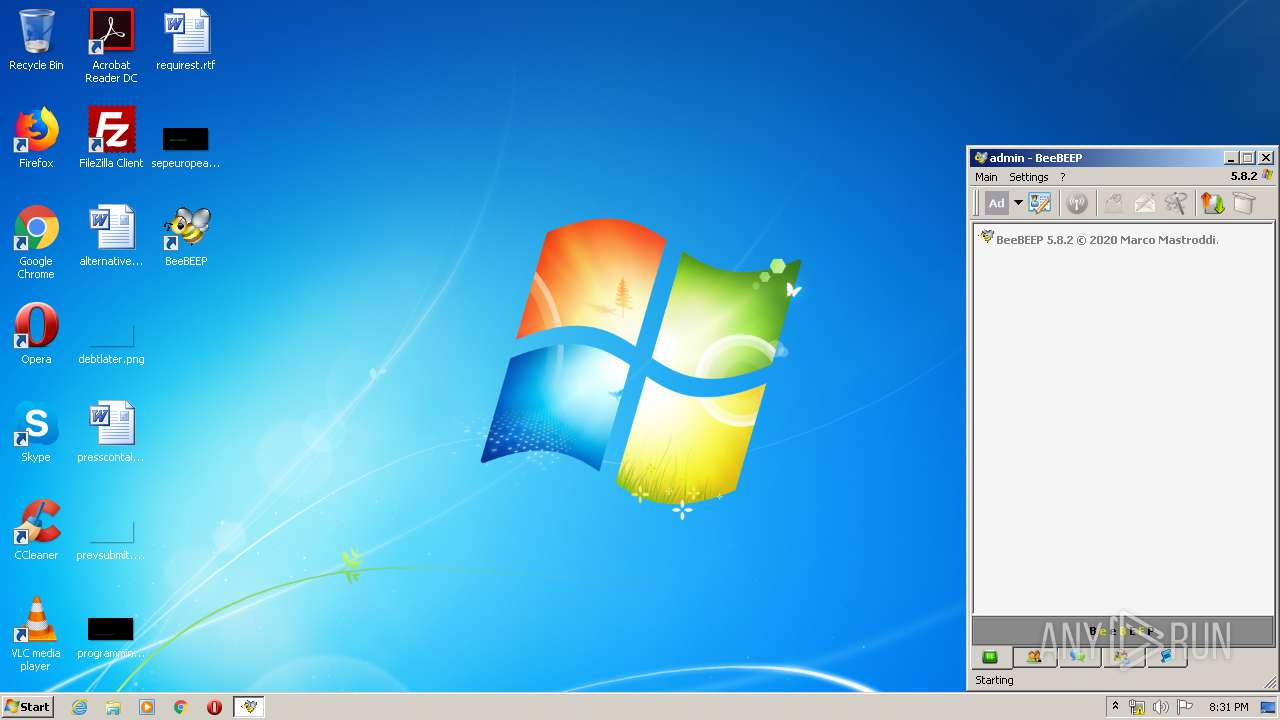Show hidden system tray icons
The height and width of the screenshot is (720, 1280).
pyautogui.click(x=1115, y=707)
